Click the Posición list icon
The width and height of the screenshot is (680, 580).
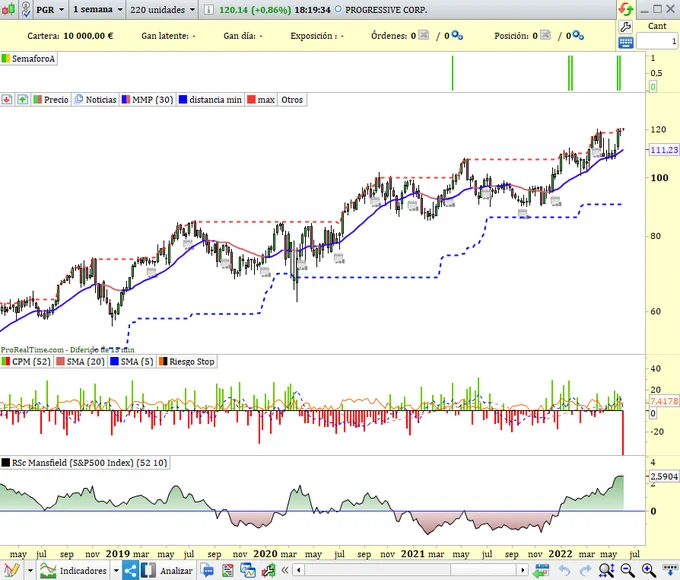(x=545, y=35)
